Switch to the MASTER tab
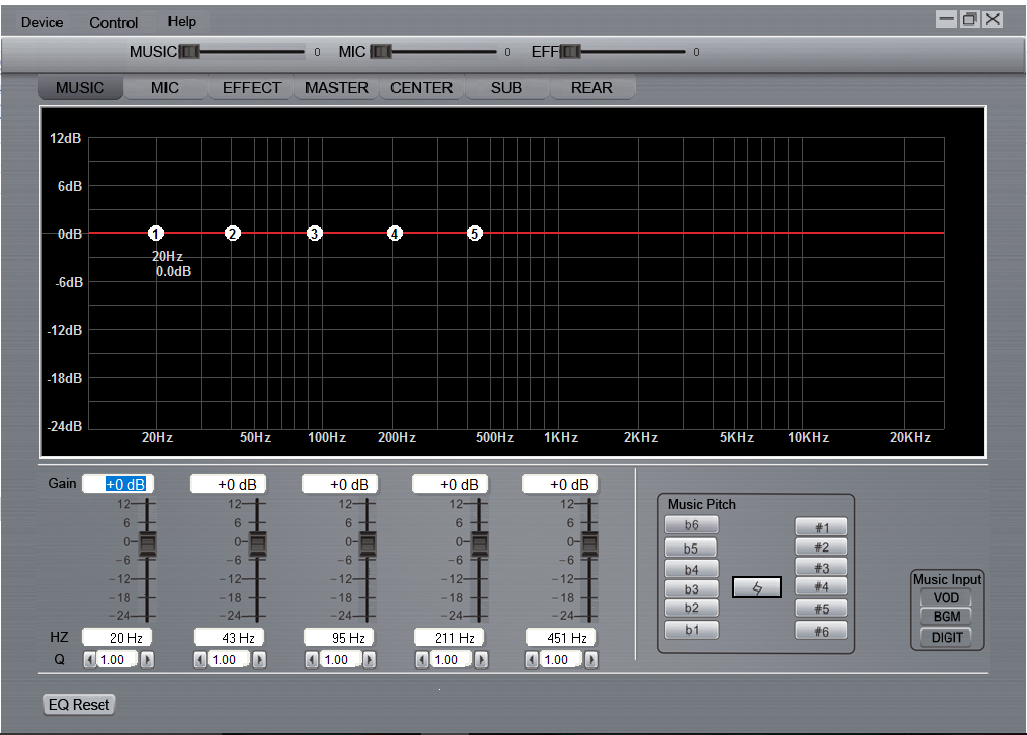1027x735 pixels. (x=337, y=88)
